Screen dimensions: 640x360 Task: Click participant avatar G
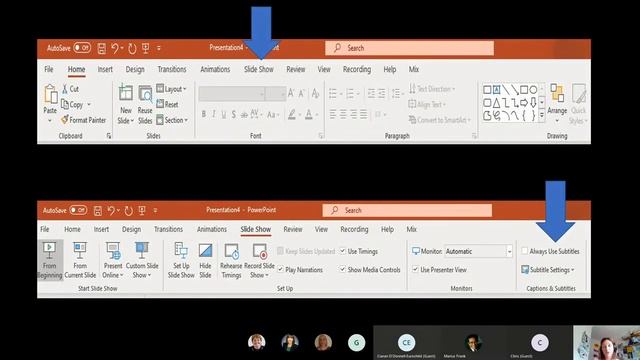356,342
